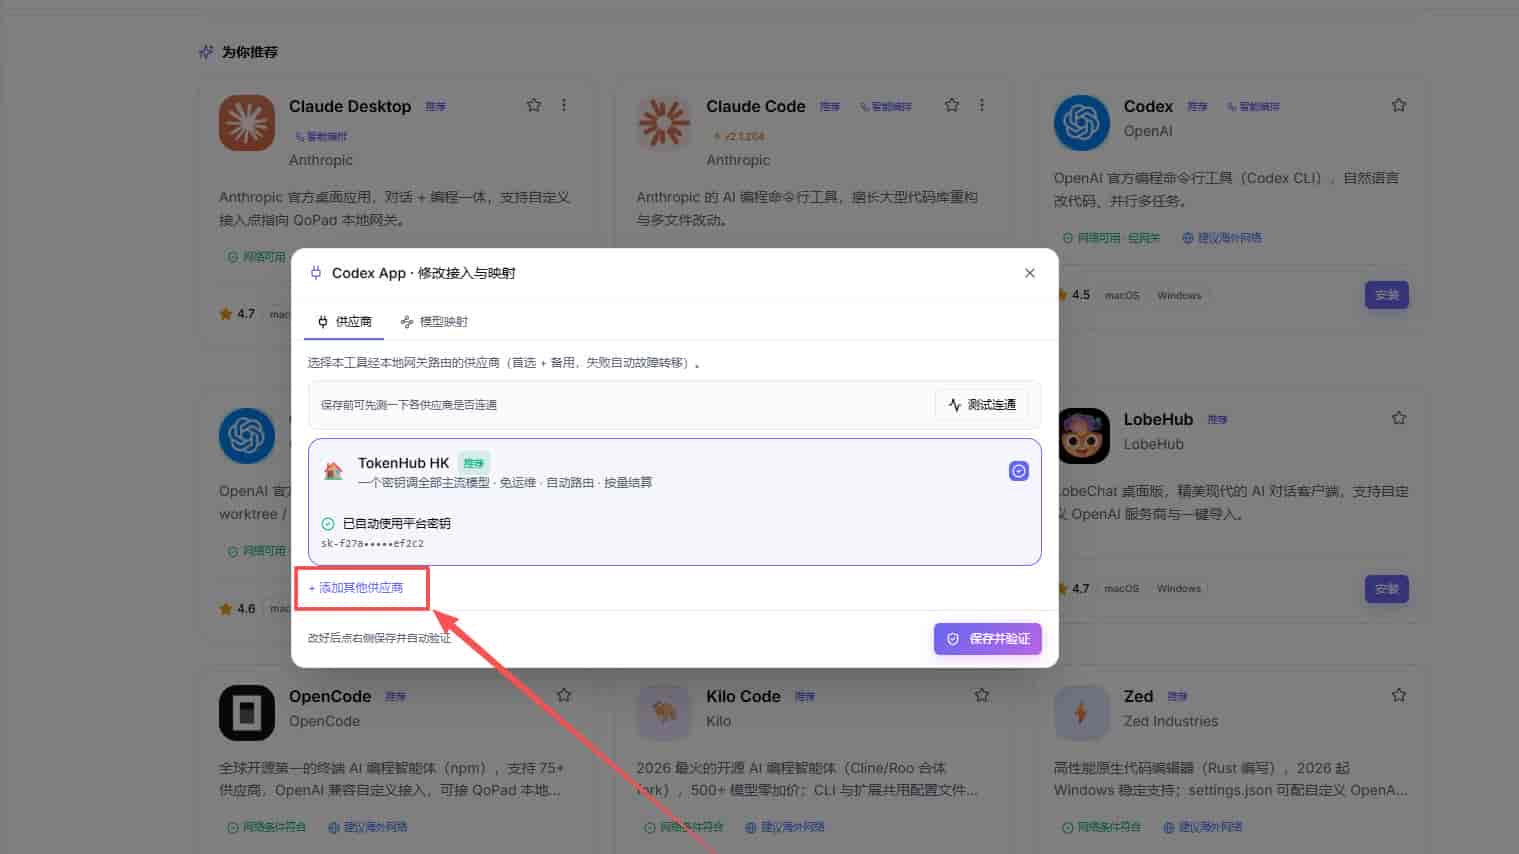Star the Kilo Code card
The height and width of the screenshot is (854, 1519).
(x=982, y=695)
